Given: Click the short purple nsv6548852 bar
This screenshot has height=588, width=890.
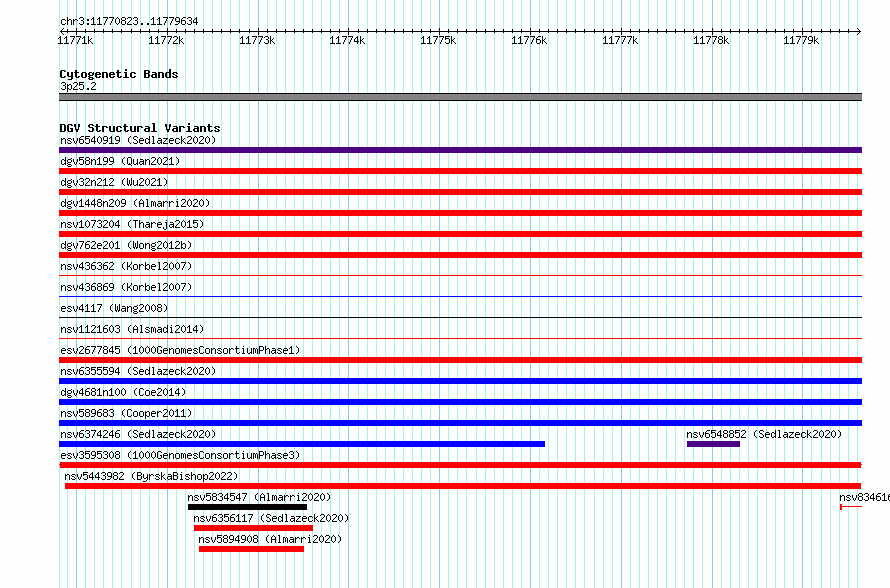Looking at the screenshot, I should tap(713, 444).
